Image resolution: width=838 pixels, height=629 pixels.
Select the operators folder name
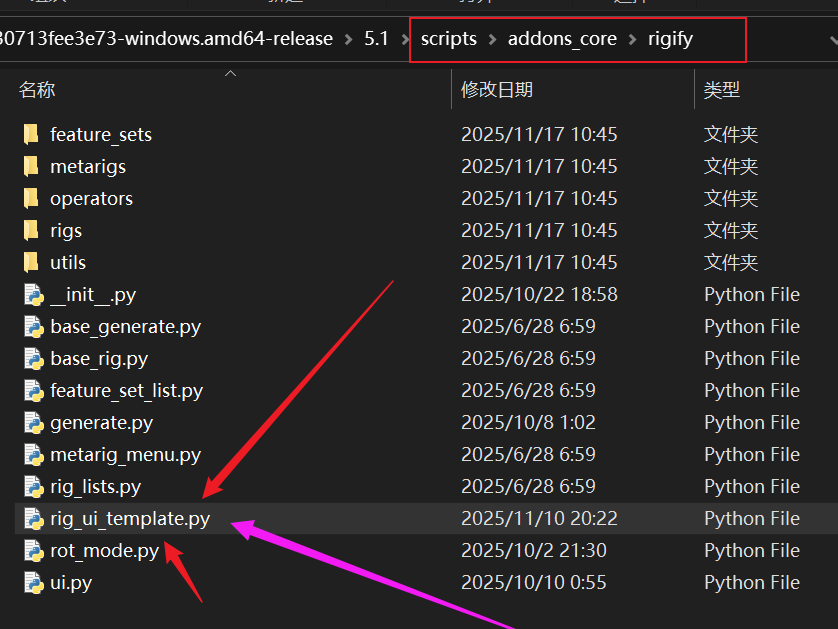point(91,199)
